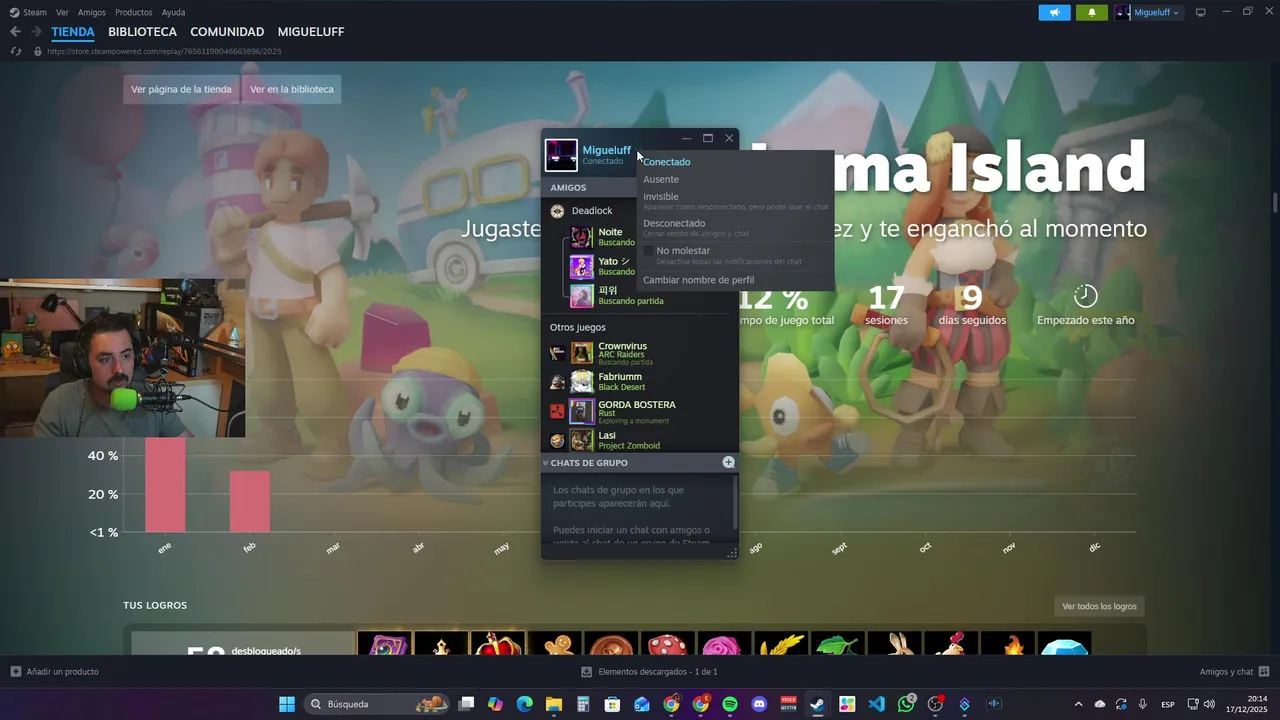This screenshot has width=1280, height=720.
Task: Click the Steam taskbar icon
Action: coord(817,704)
